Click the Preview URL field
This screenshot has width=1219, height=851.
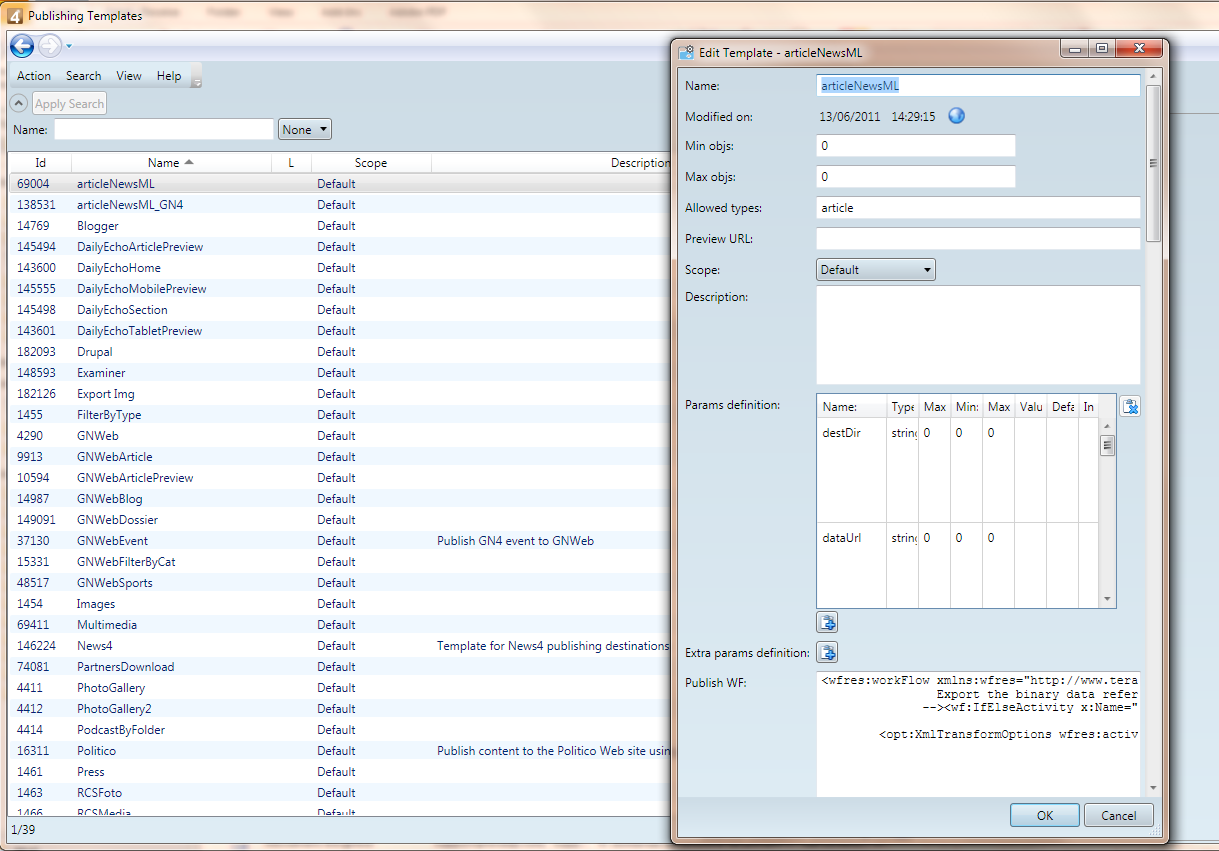(978, 239)
